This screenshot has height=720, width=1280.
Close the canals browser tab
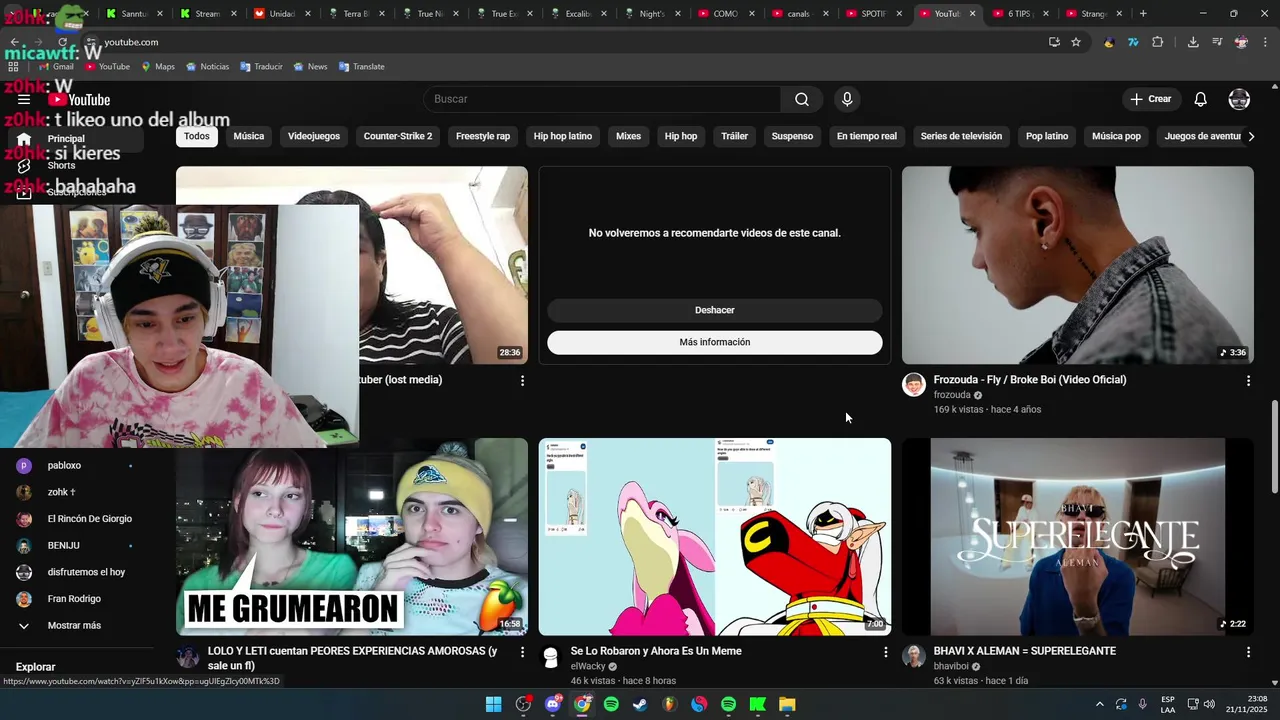[x=826, y=14]
